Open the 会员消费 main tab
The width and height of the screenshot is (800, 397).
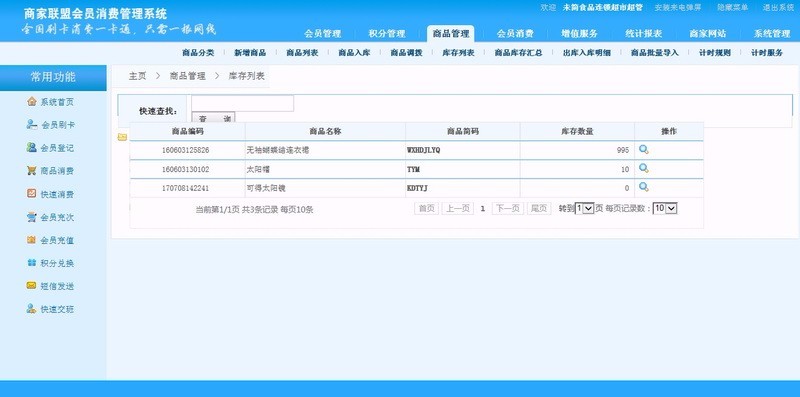coord(515,34)
